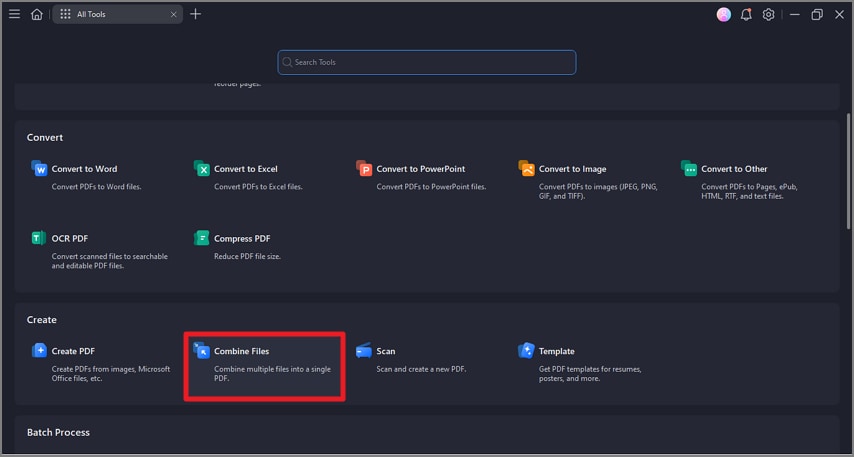
Task: Click the Convert to Image icon
Action: tap(526, 169)
